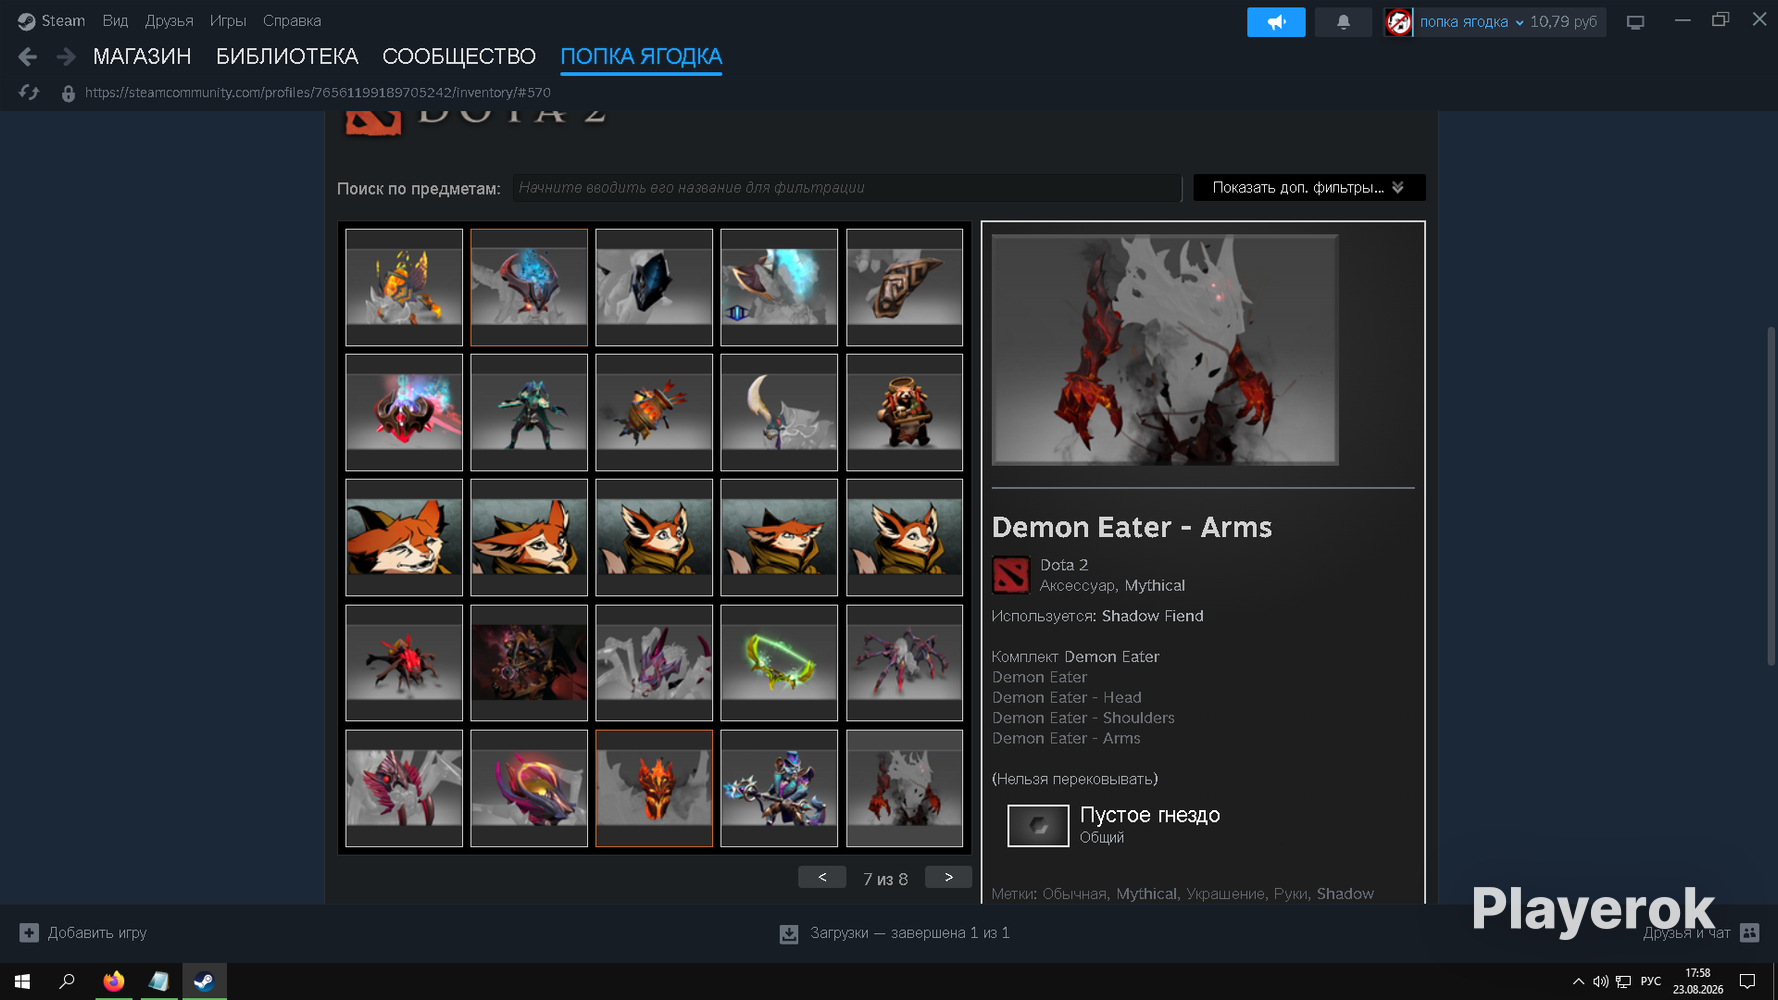Switch to Big Picture display mode icon

click(1636, 22)
